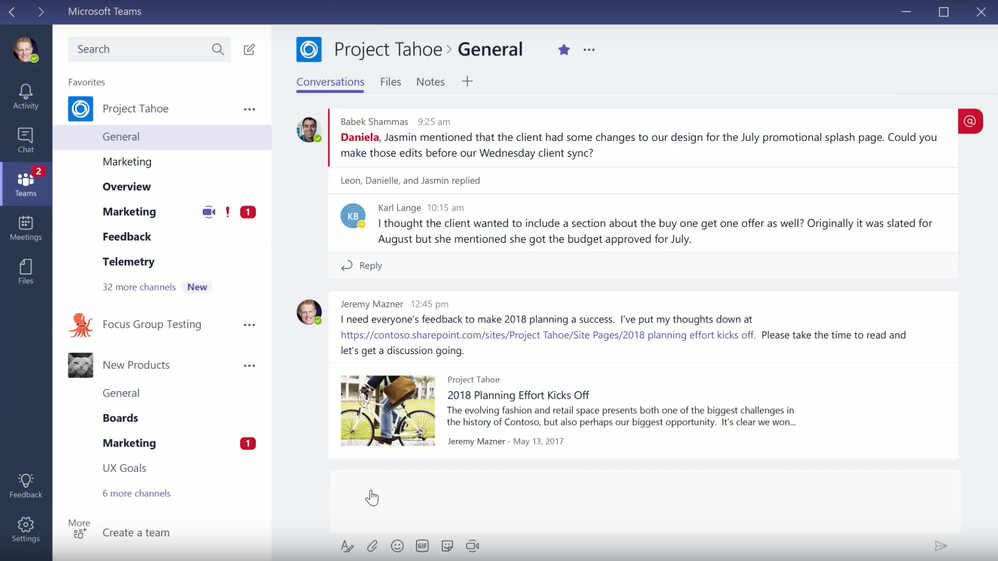998x561 pixels.
Task: Click the Project Tahoe header logo
Action: pyautogui.click(x=309, y=50)
